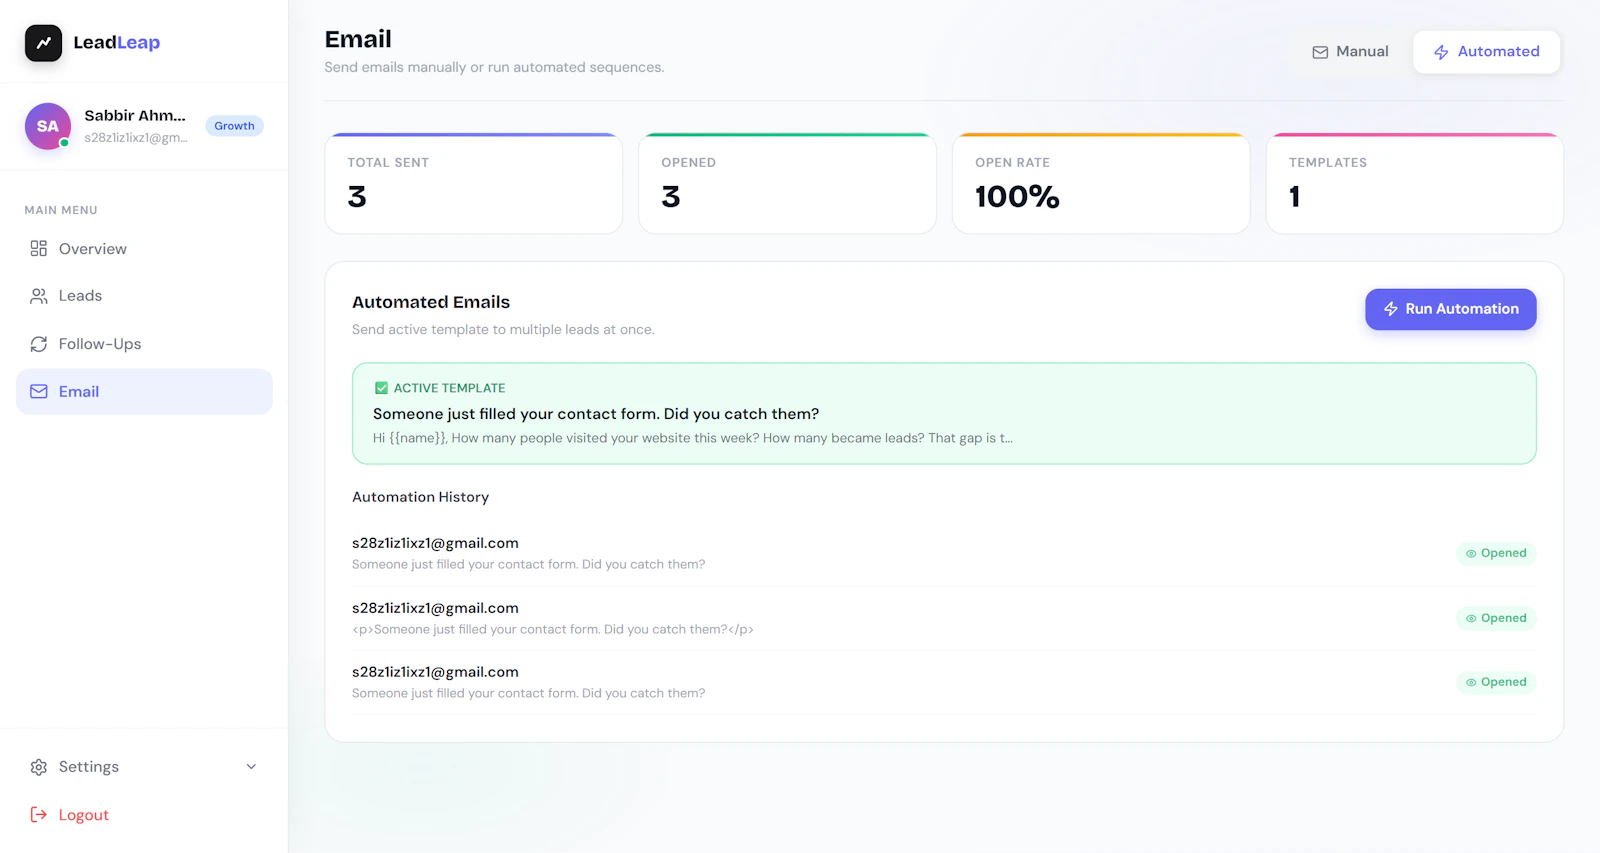The height and width of the screenshot is (853, 1600).
Task: Click the Follow-Ups refresh icon
Action: (x=39, y=344)
